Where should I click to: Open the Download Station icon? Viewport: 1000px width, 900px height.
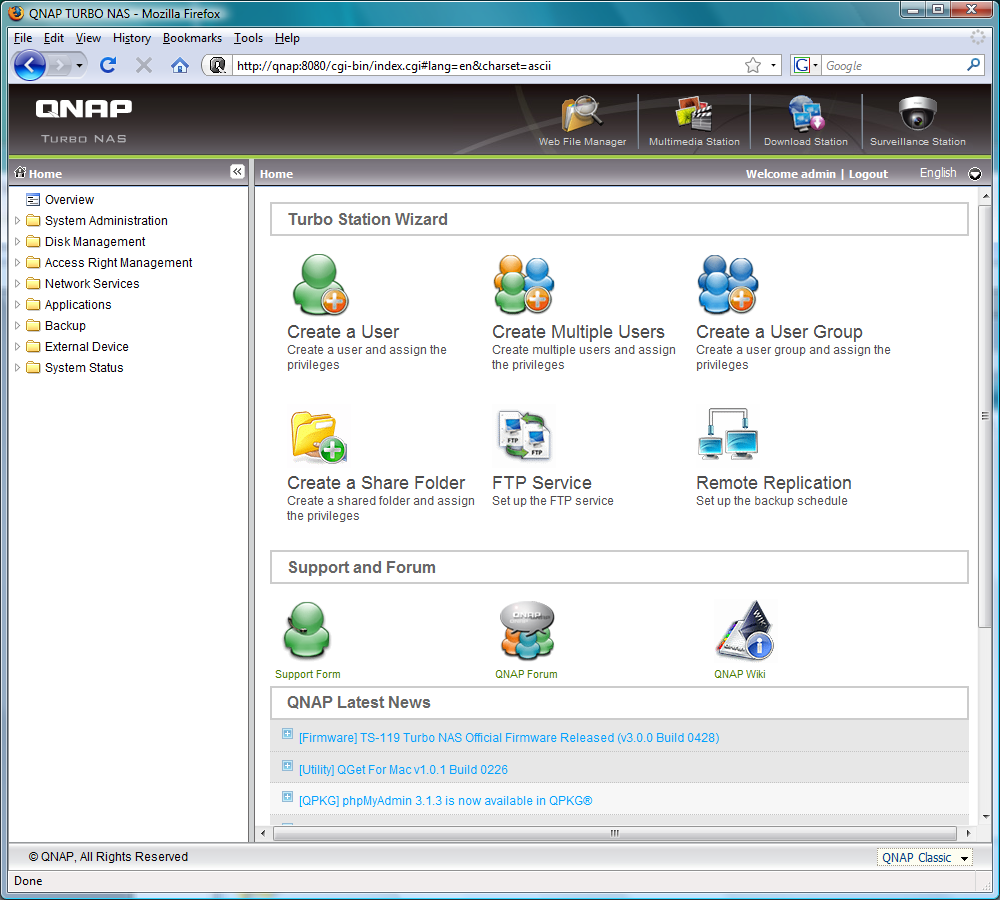(805, 114)
